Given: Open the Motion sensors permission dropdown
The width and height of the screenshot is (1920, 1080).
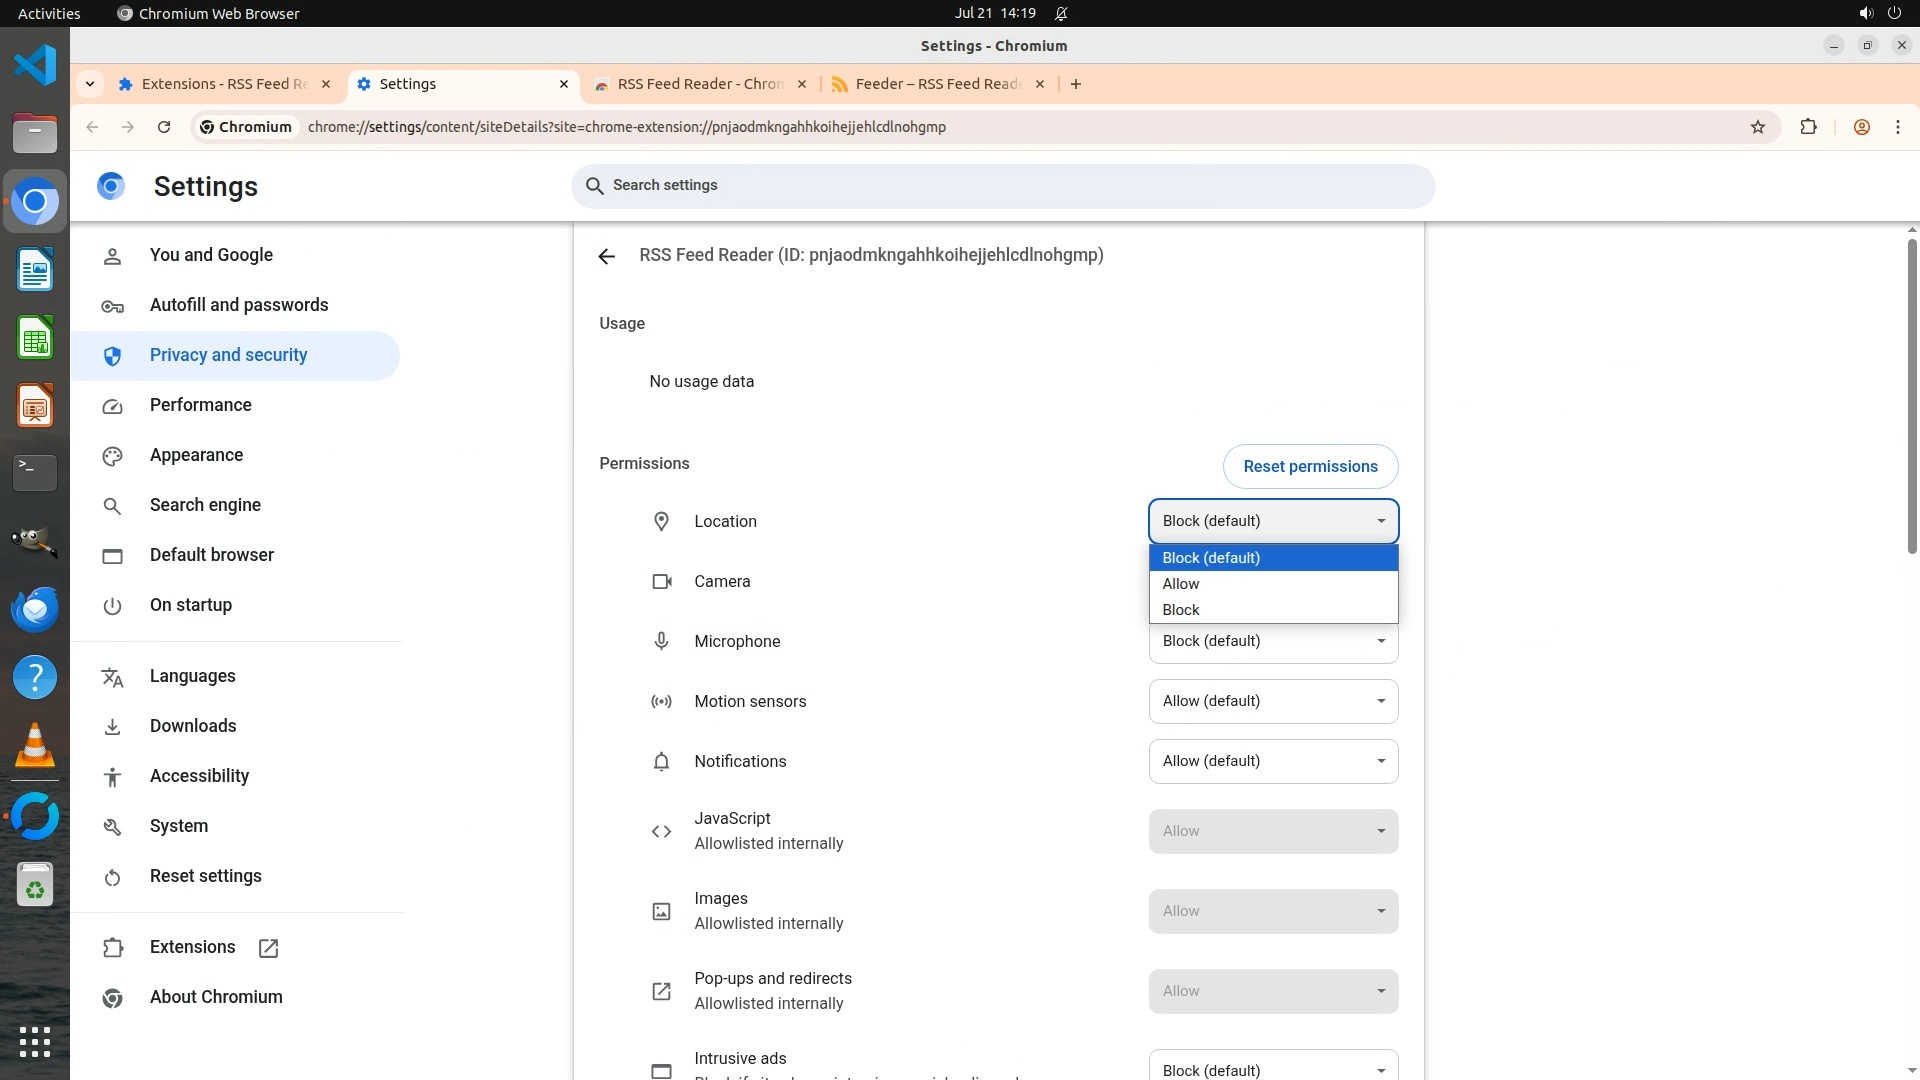Looking at the screenshot, I should tap(1273, 701).
